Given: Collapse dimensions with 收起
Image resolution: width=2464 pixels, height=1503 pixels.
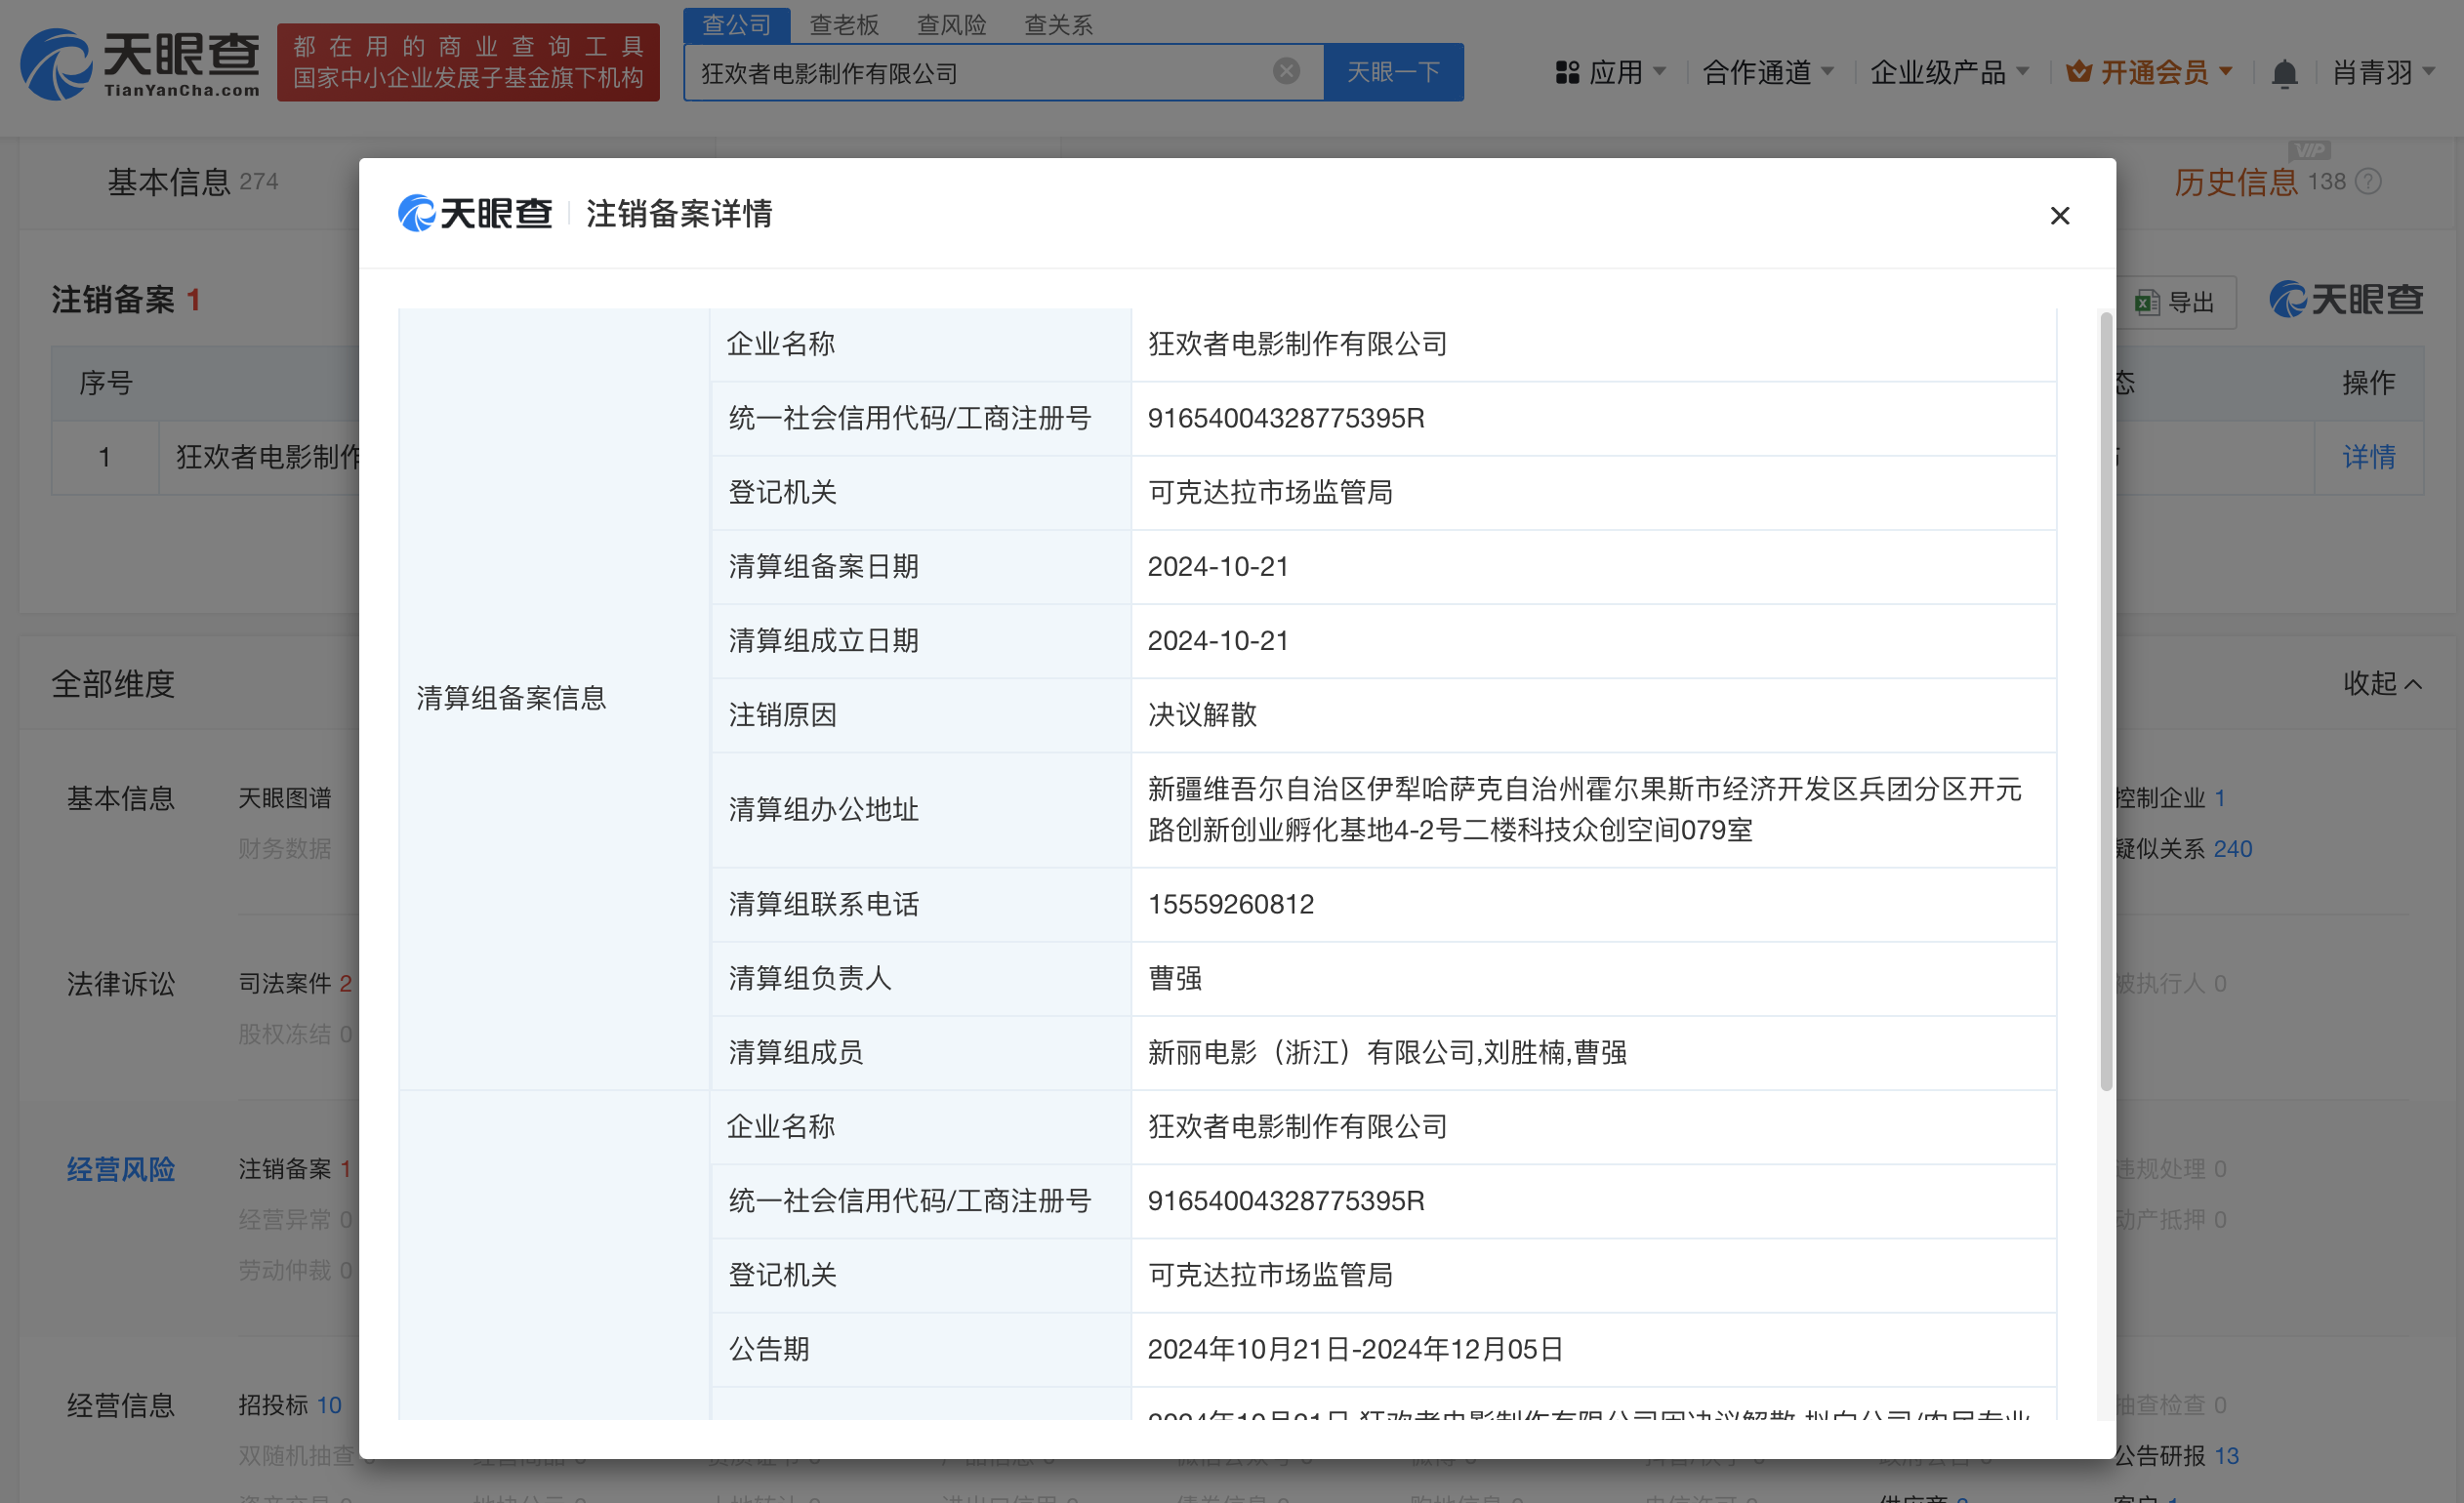Looking at the screenshot, I should [x=2382, y=683].
